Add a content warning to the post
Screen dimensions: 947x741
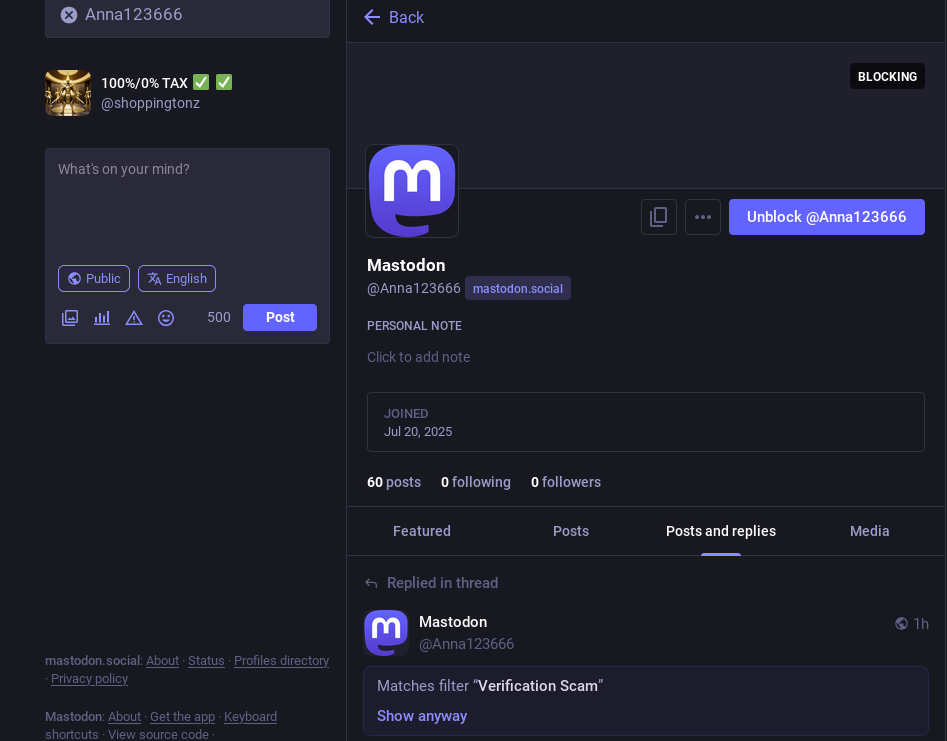click(134, 317)
